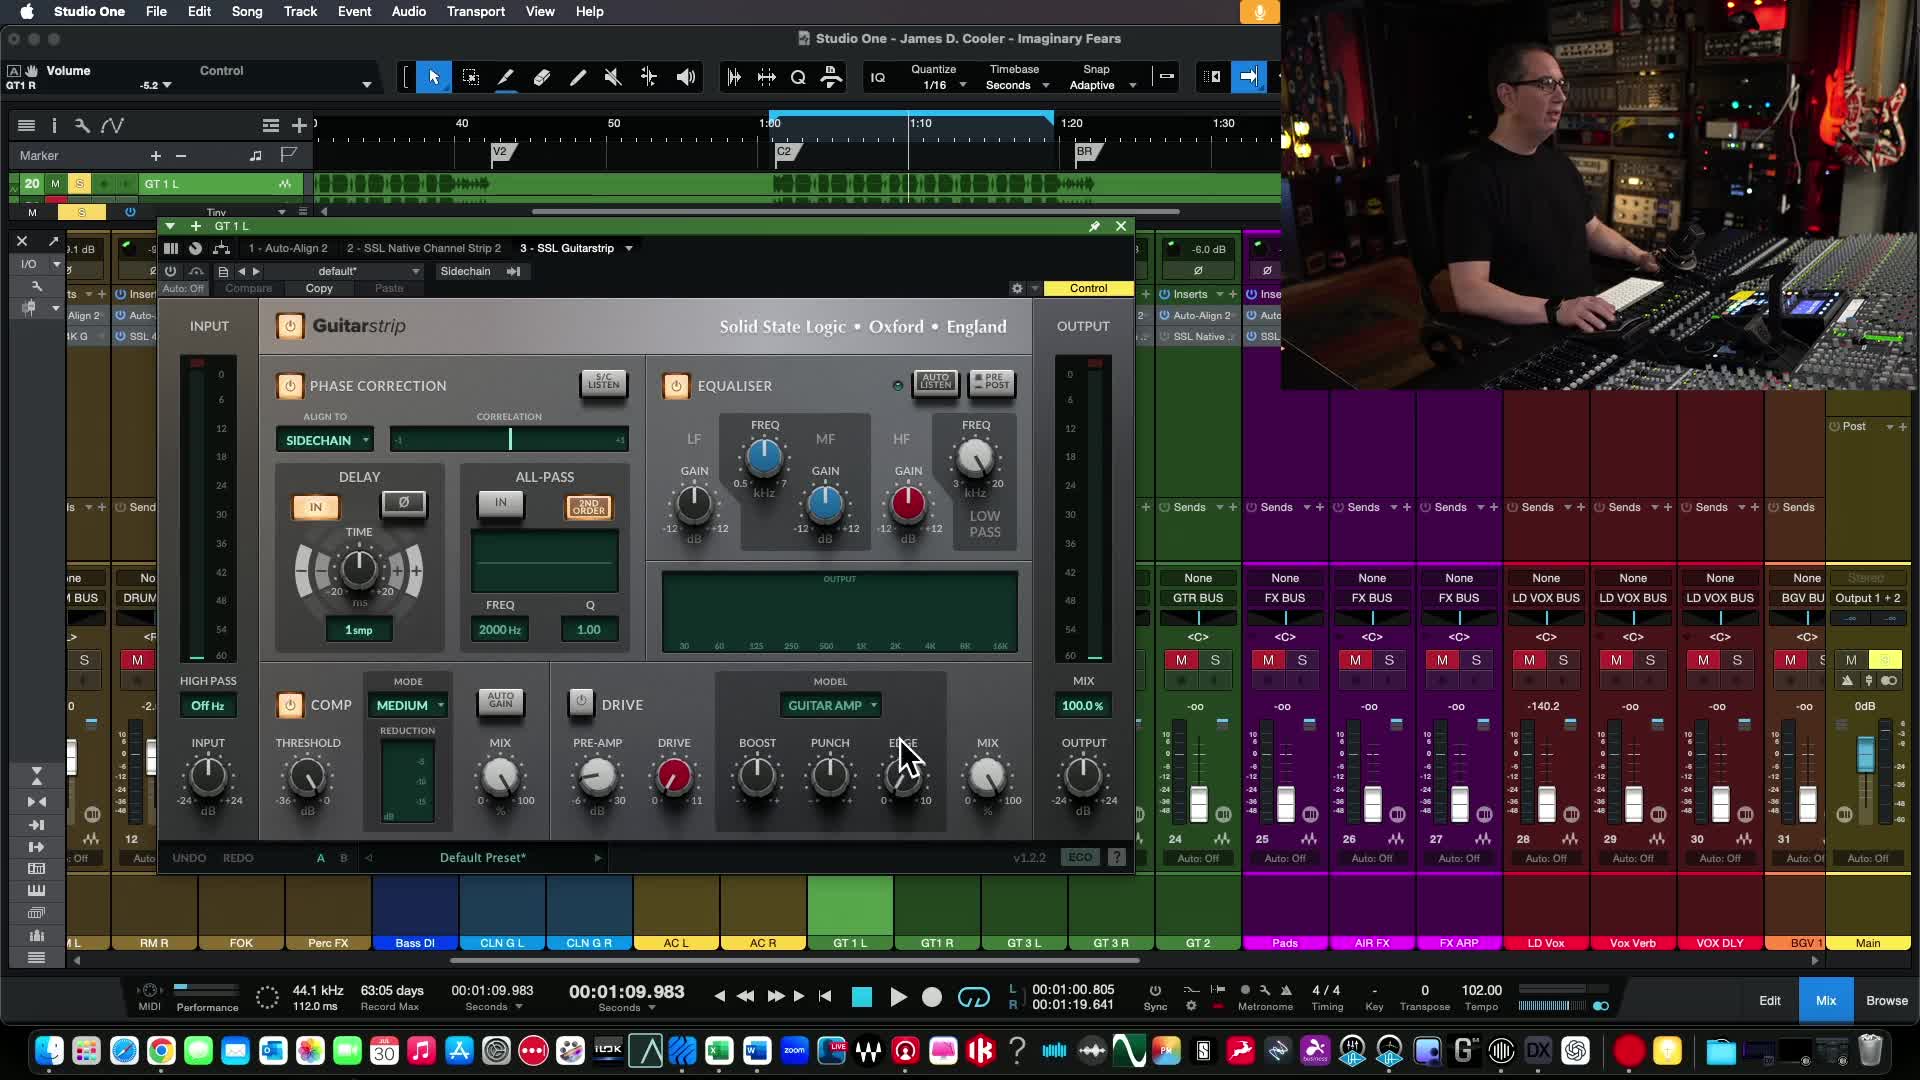Image resolution: width=1920 pixels, height=1080 pixels.
Task: Open the GUITAR AMP model dropdown
Action: point(830,705)
